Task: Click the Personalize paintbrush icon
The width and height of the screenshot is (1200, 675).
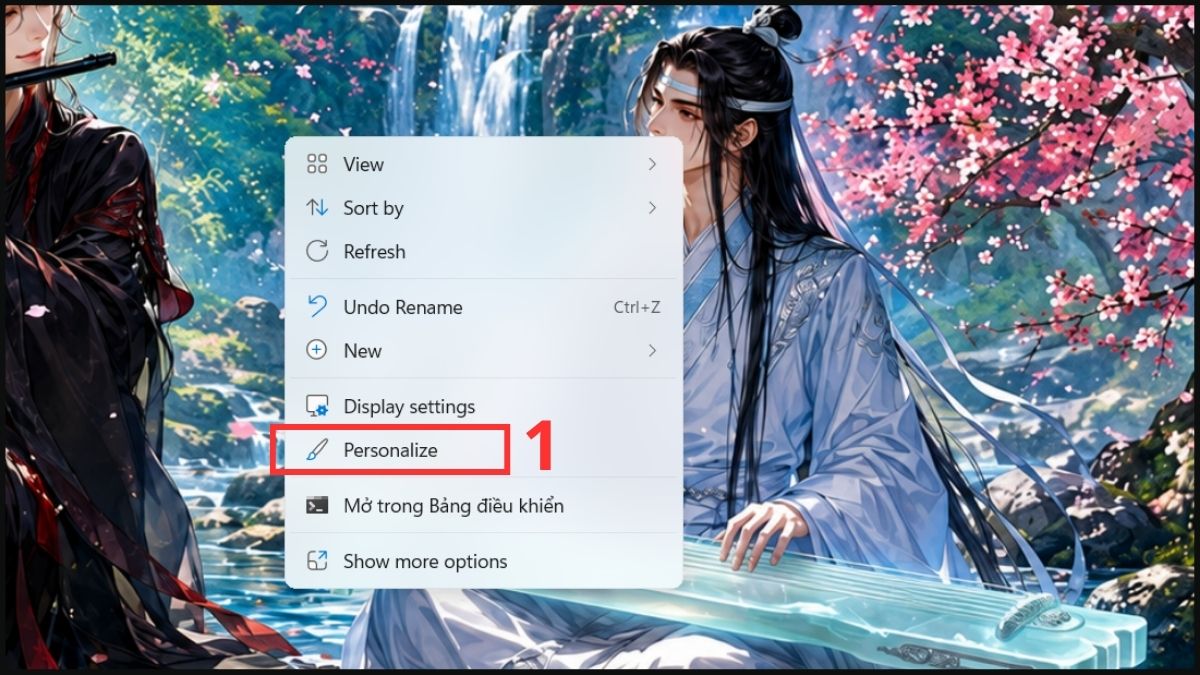Action: pyautogui.click(x=317, y=450)
